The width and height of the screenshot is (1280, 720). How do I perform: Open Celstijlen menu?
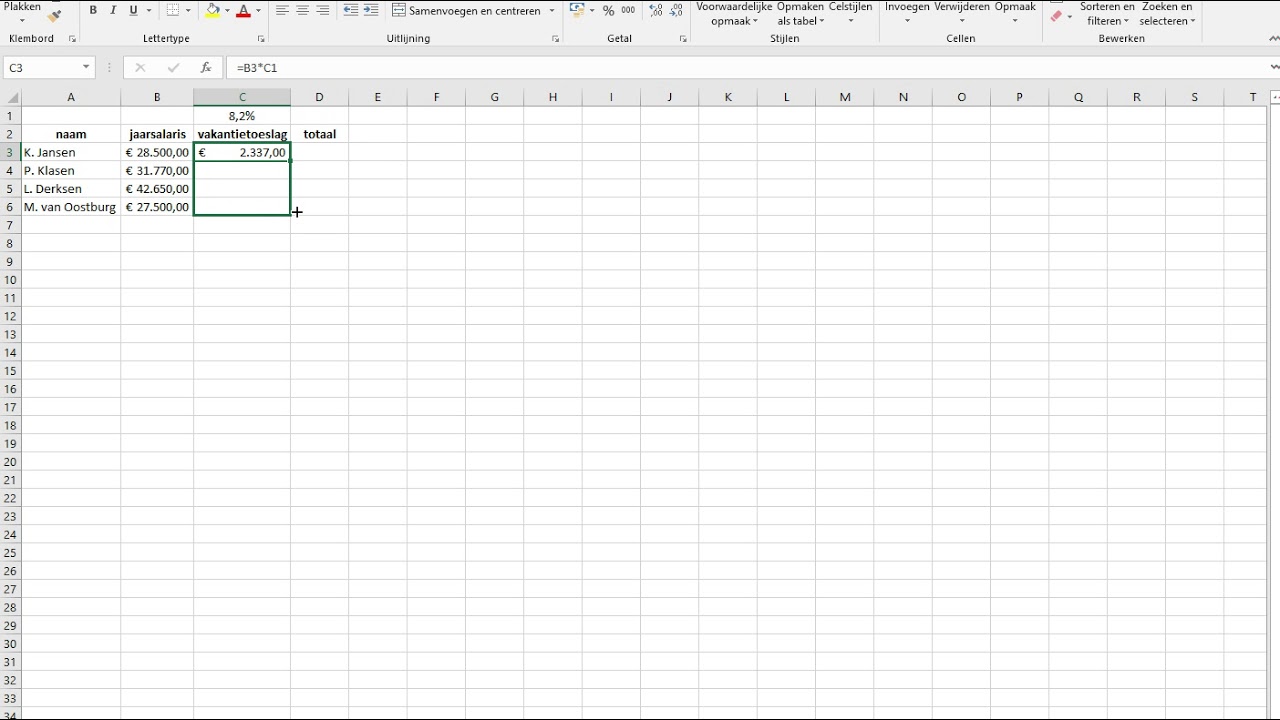(x=850, y=13)
